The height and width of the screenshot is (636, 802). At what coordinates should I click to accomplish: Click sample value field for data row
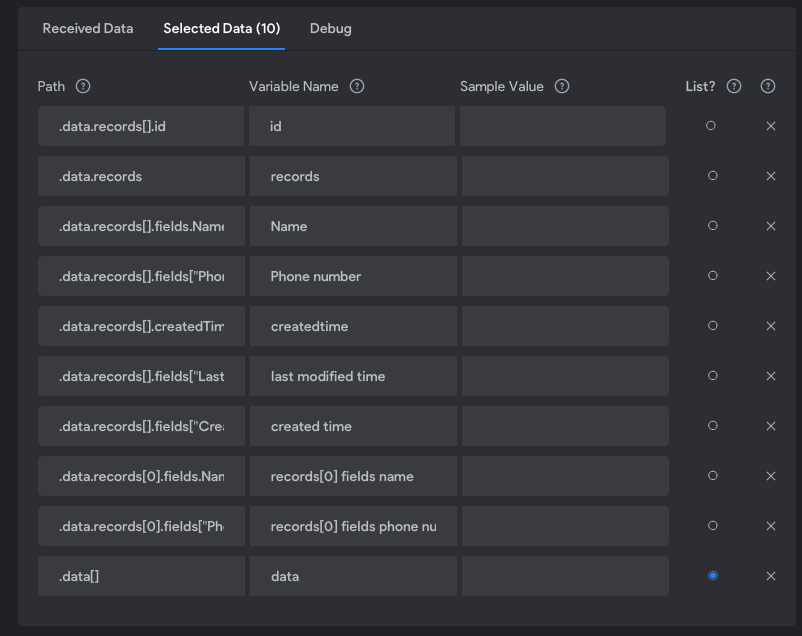tap(565, 576)
